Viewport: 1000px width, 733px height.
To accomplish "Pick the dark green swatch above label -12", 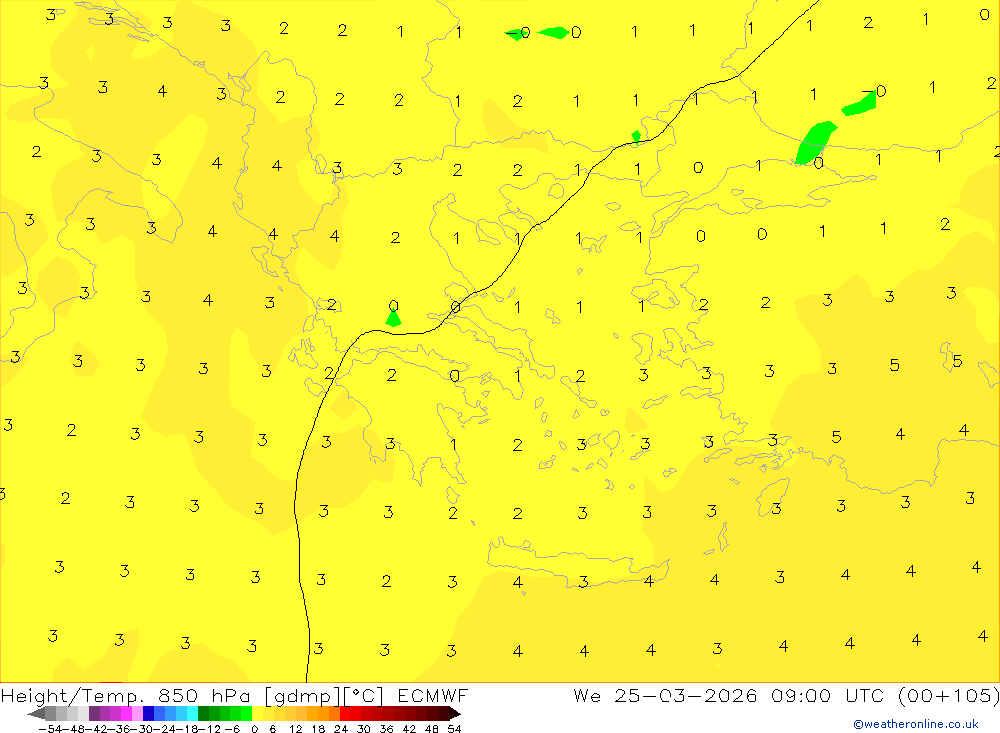I will pos(203,713).
